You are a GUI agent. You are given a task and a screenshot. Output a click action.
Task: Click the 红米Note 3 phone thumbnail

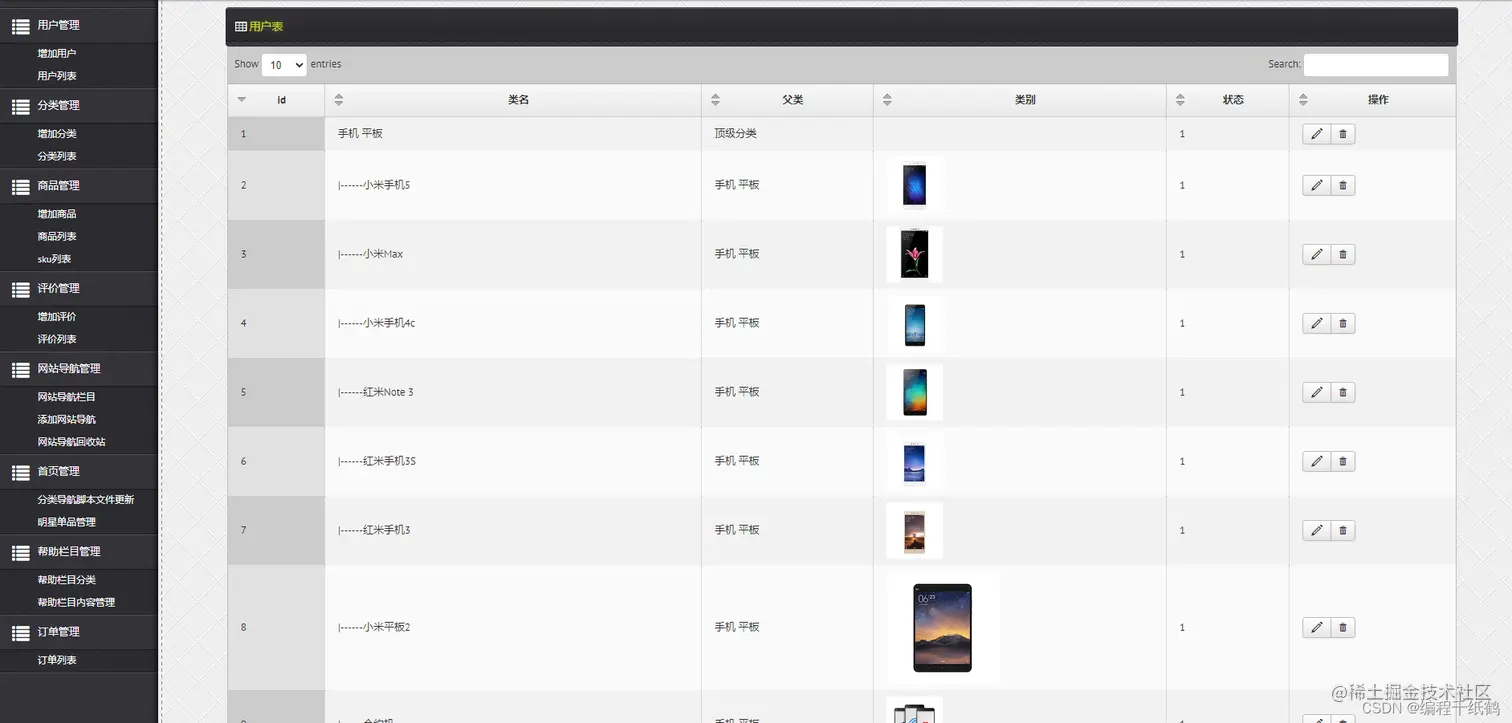(x=914, y=392)
